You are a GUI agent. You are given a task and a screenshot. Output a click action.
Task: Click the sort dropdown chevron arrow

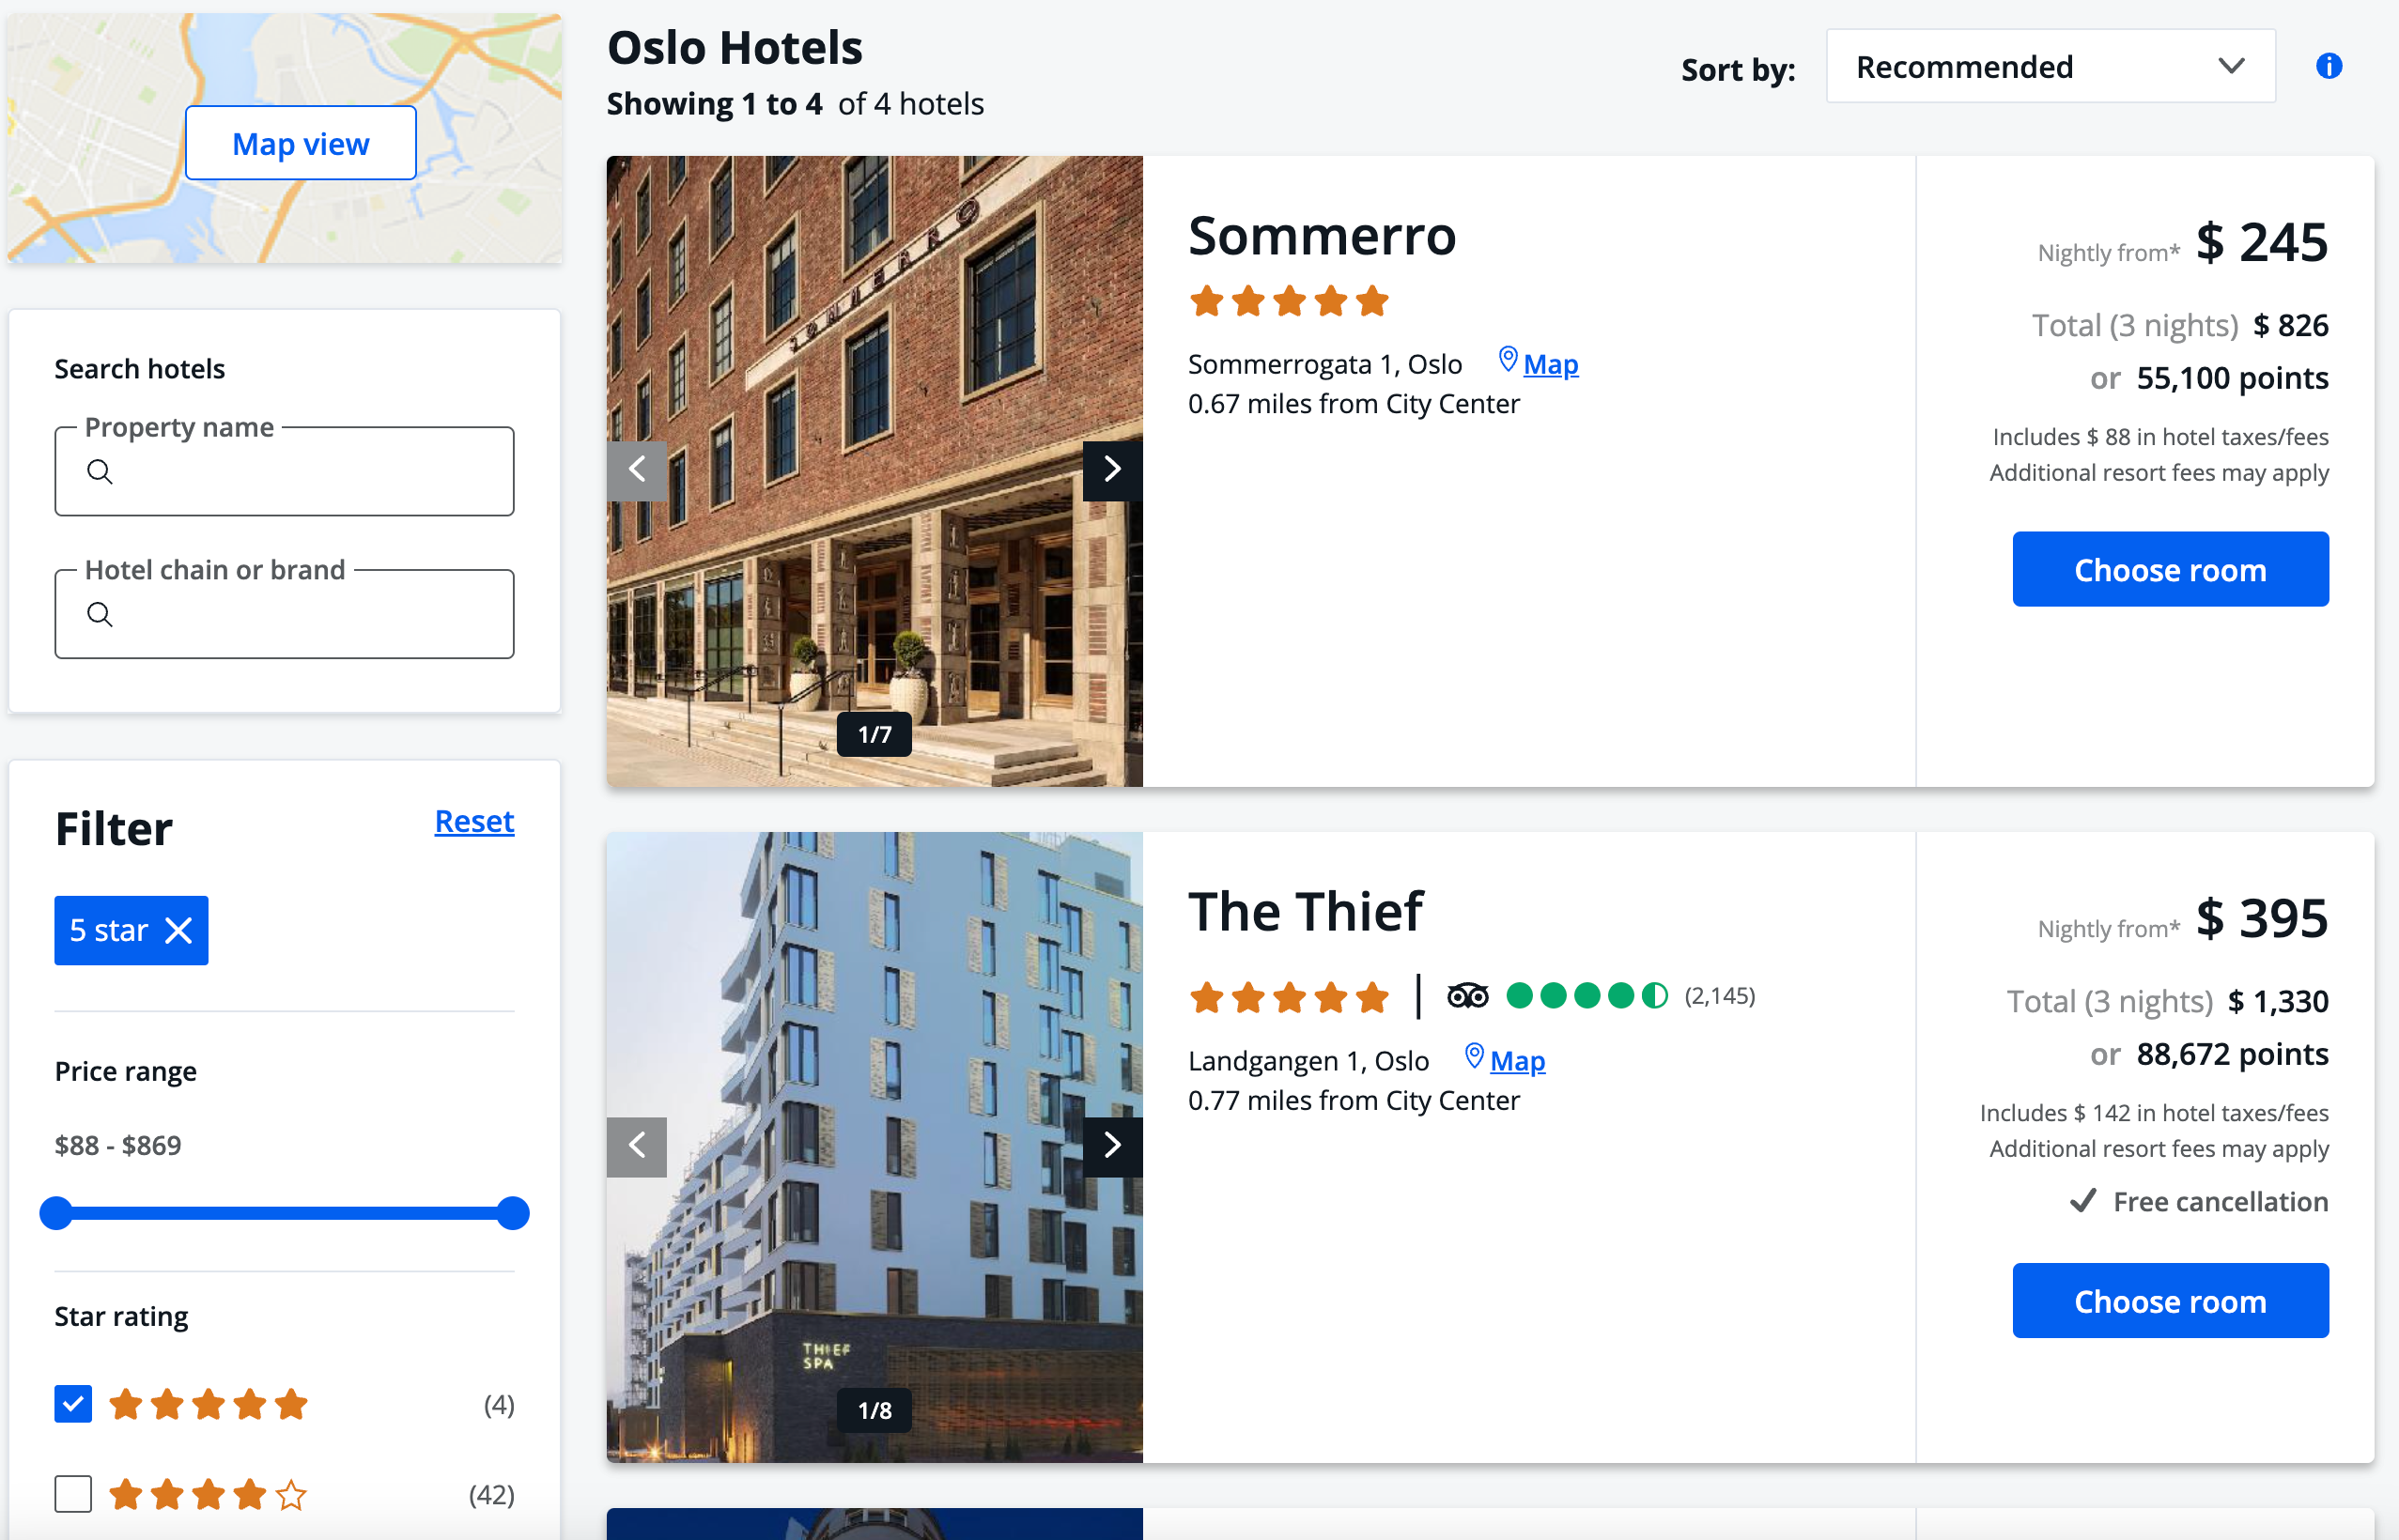pos(2232,66)
